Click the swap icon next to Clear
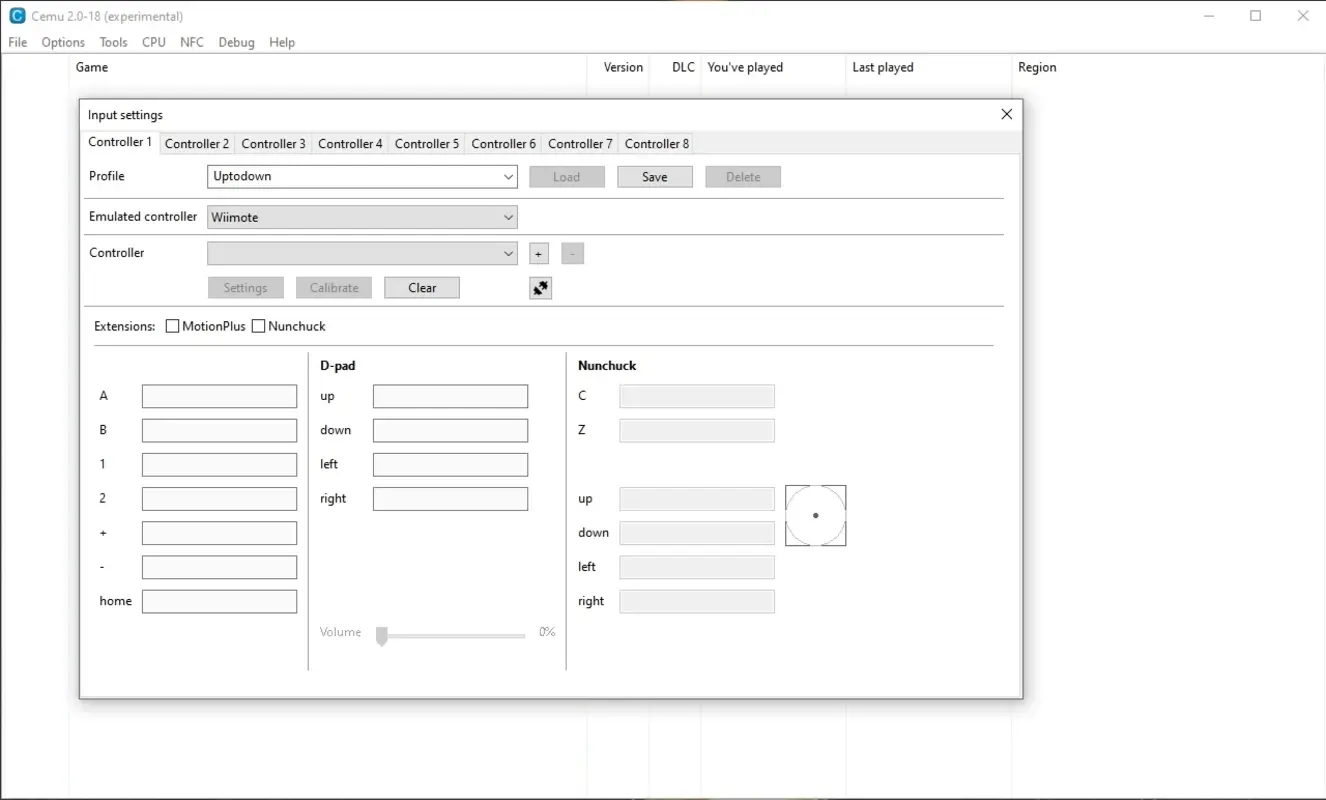The width and height of the screenshot is (1326, 800). [540, 288]
